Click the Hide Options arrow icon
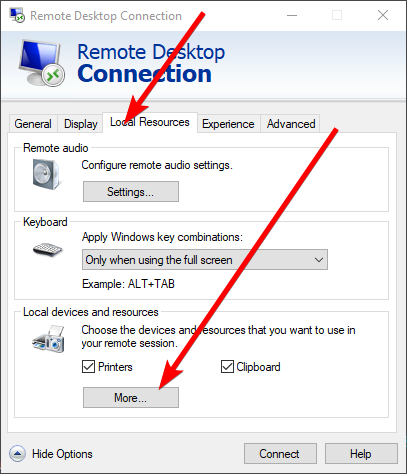Viewport: 407px width, 474px height. click(x=17, y=454)
